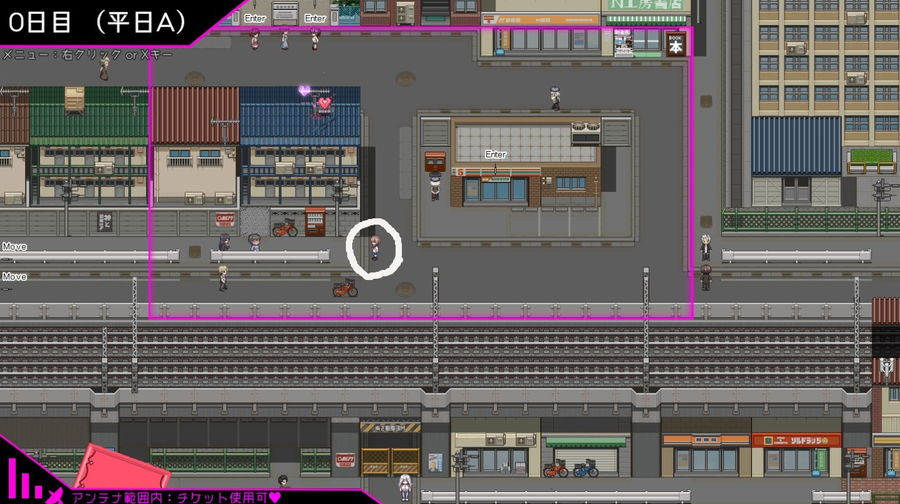The height and width of the screenshot is (504, 900).
Task: Click the orange post office sign at the top
Action: coord(539,20)
